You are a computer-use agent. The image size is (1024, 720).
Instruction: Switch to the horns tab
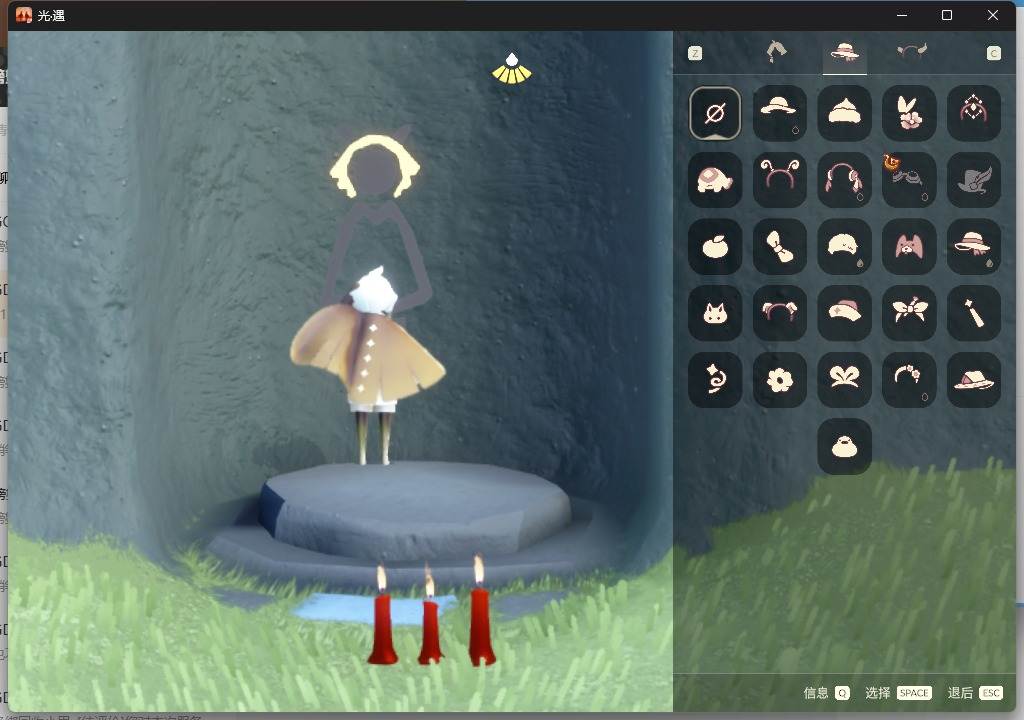(912, 52)
